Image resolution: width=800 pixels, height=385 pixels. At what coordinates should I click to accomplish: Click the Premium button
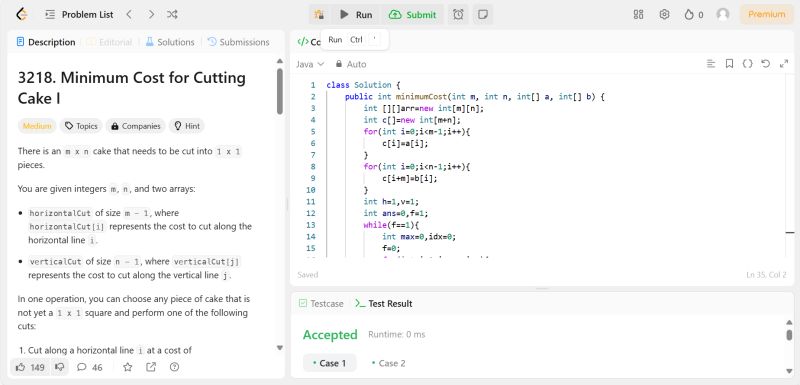click(x=766, y=14)
